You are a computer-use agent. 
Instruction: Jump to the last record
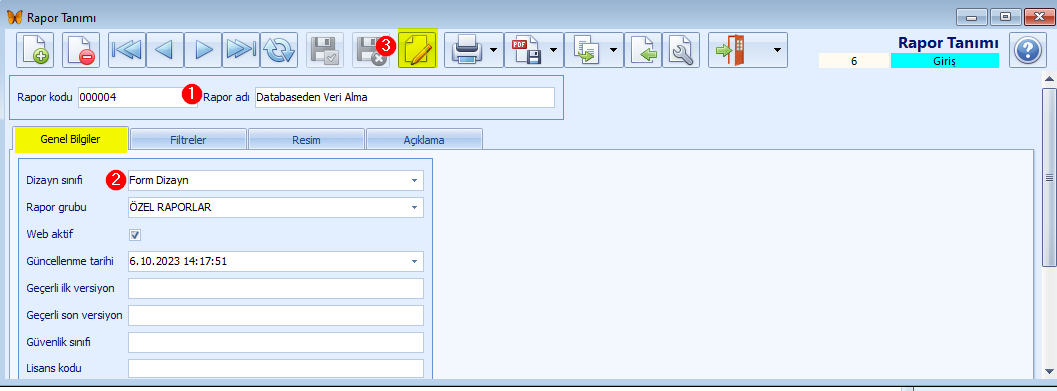[241, 50]
